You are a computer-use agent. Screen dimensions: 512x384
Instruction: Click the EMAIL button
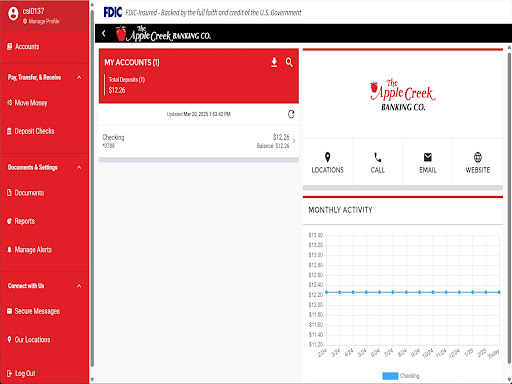coord(428,162)
